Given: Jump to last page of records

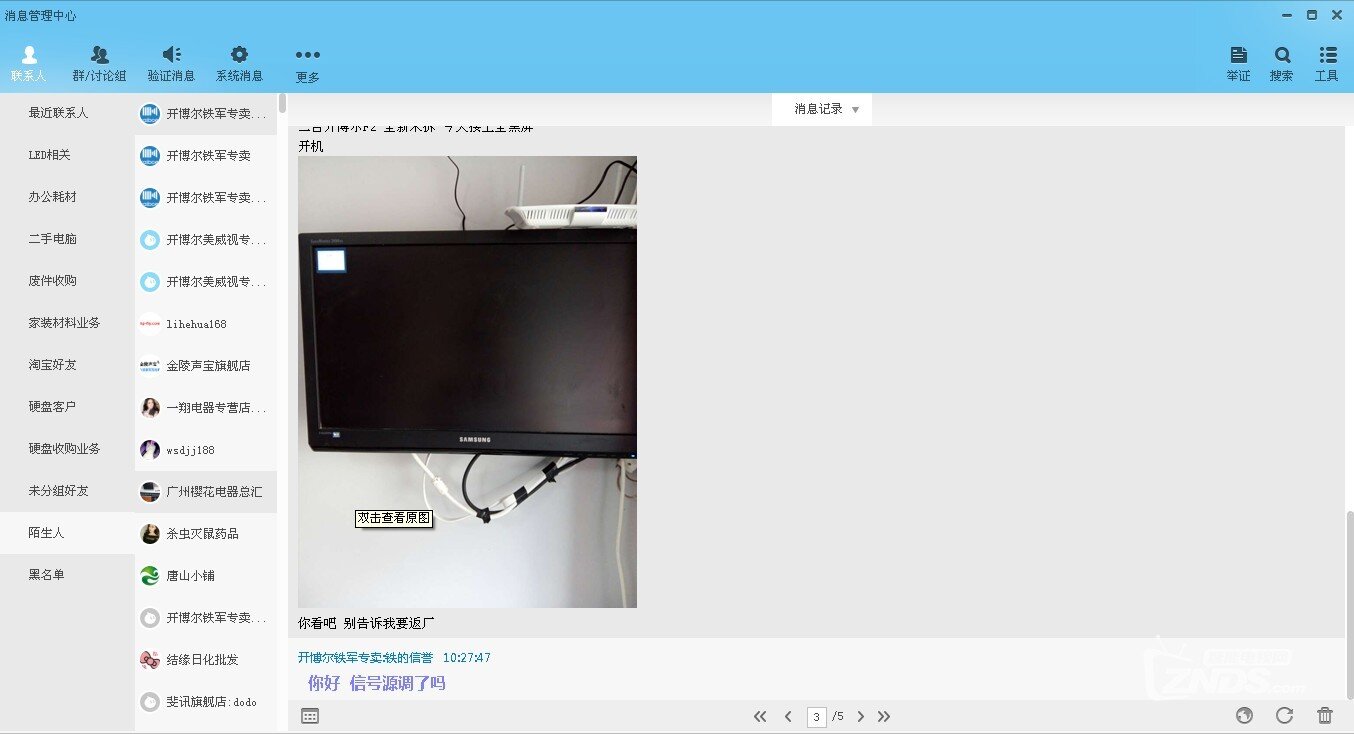Looking at the screenshot, I should pyautogui.click(x=884, y=716).
